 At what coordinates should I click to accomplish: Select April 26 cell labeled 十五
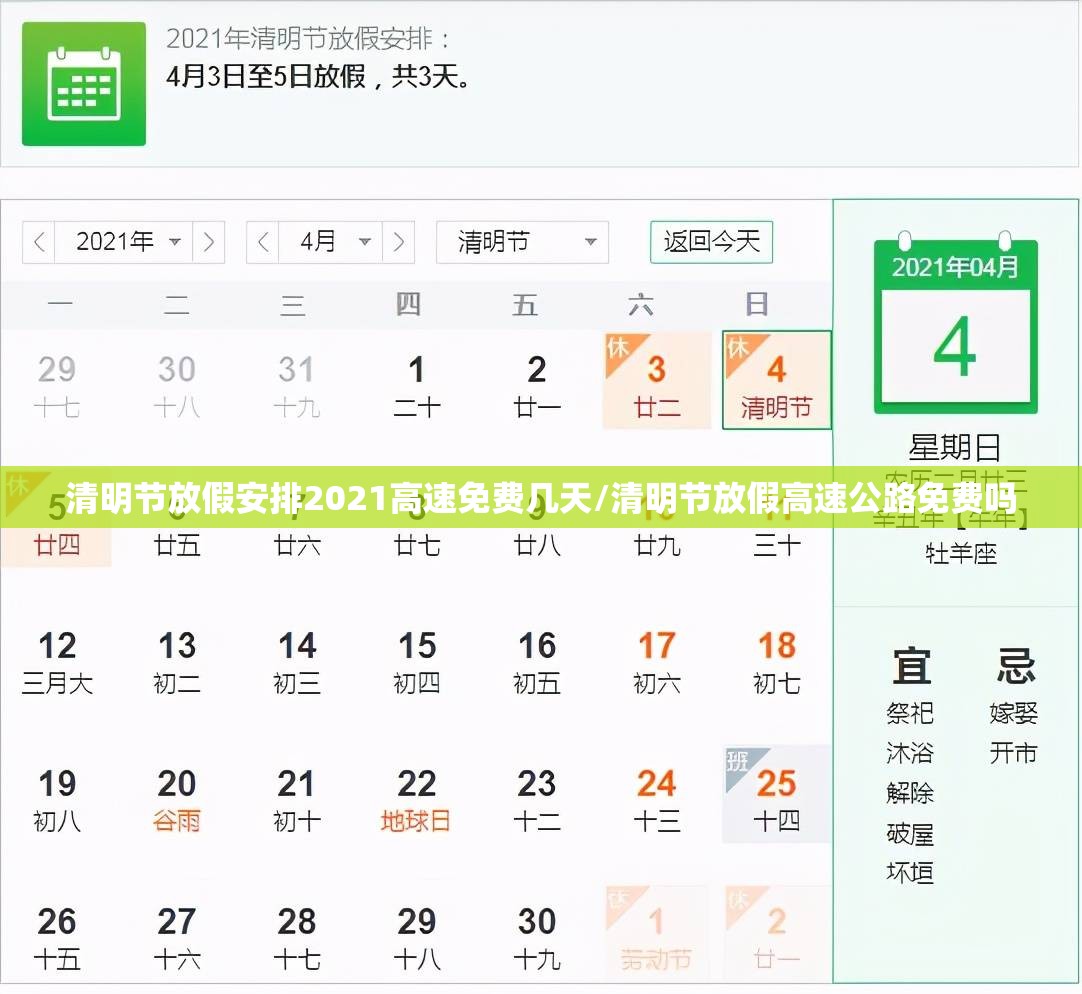(x=57, y=938)
